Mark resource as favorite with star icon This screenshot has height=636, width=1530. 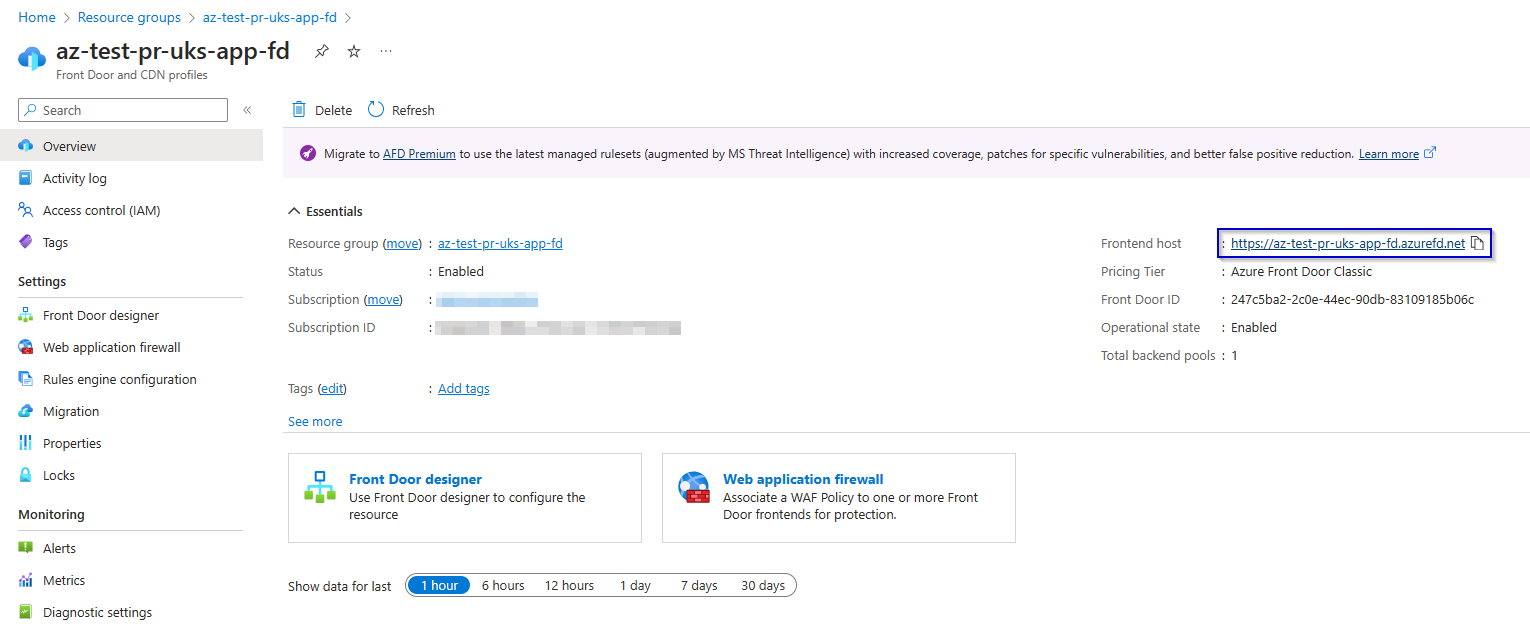pos(354,51)
